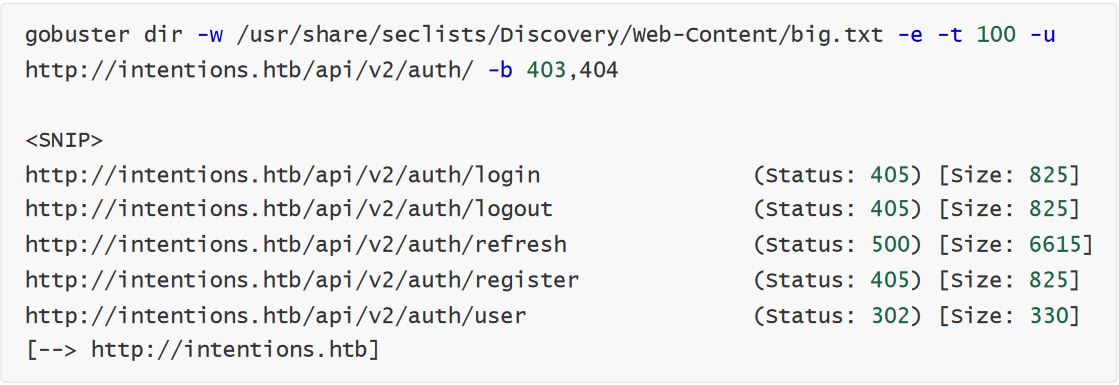
Task: Click the gobuster command word
Action: tap(77, 35)
